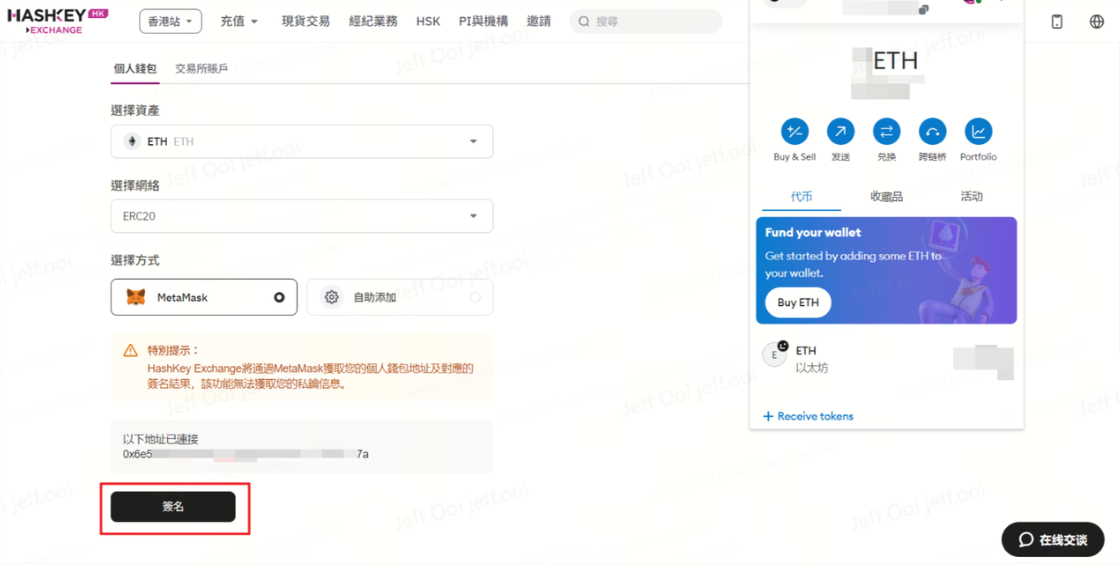
Task: Click the plus icon beside Receive tokens
Action: (769, 416)
